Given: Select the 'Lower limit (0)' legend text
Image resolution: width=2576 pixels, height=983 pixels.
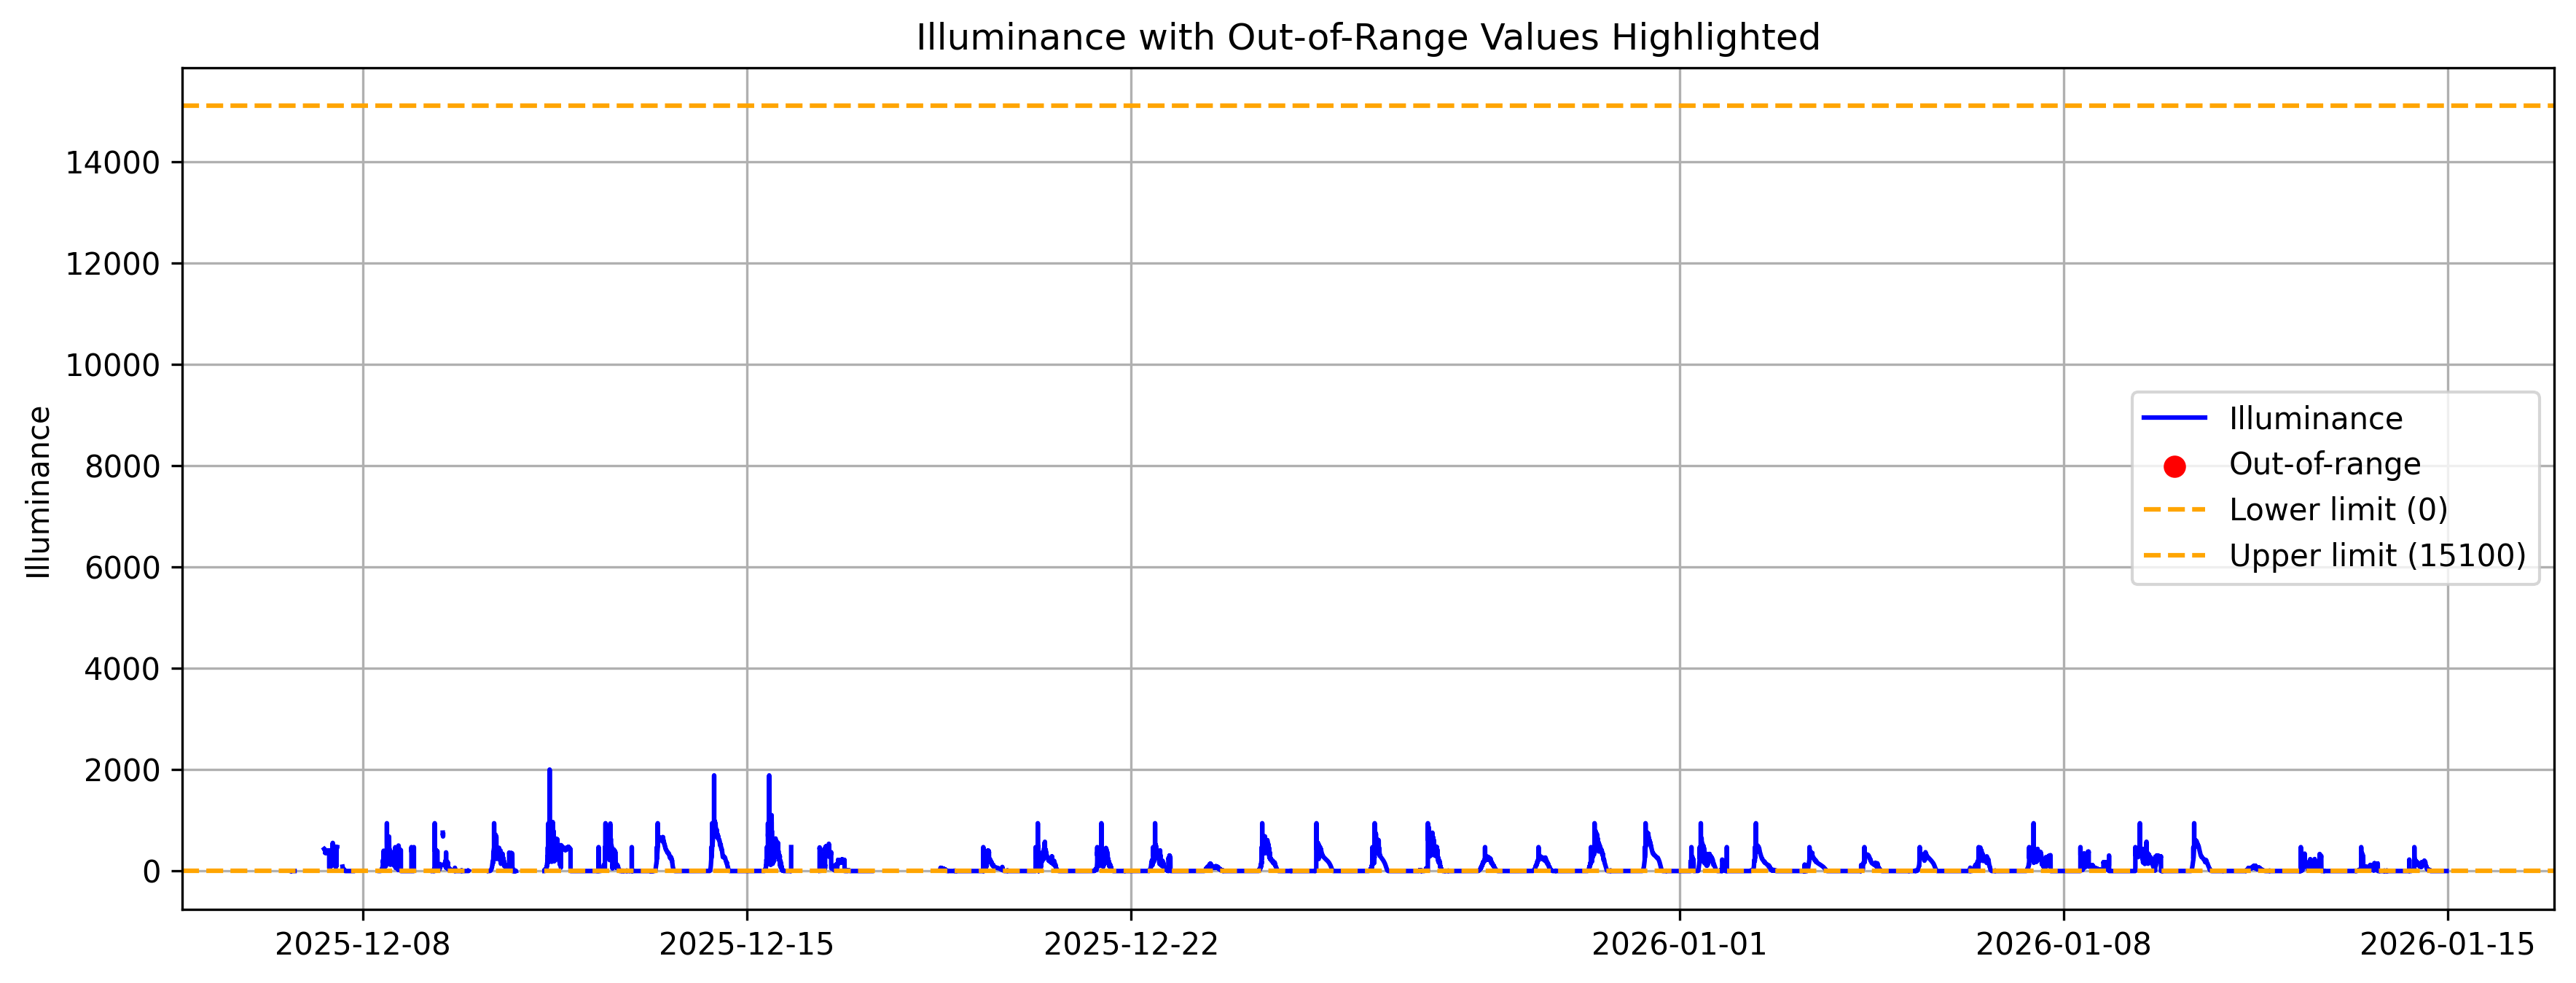Looking at the screenshot, I should click(x=2338, y=510).
